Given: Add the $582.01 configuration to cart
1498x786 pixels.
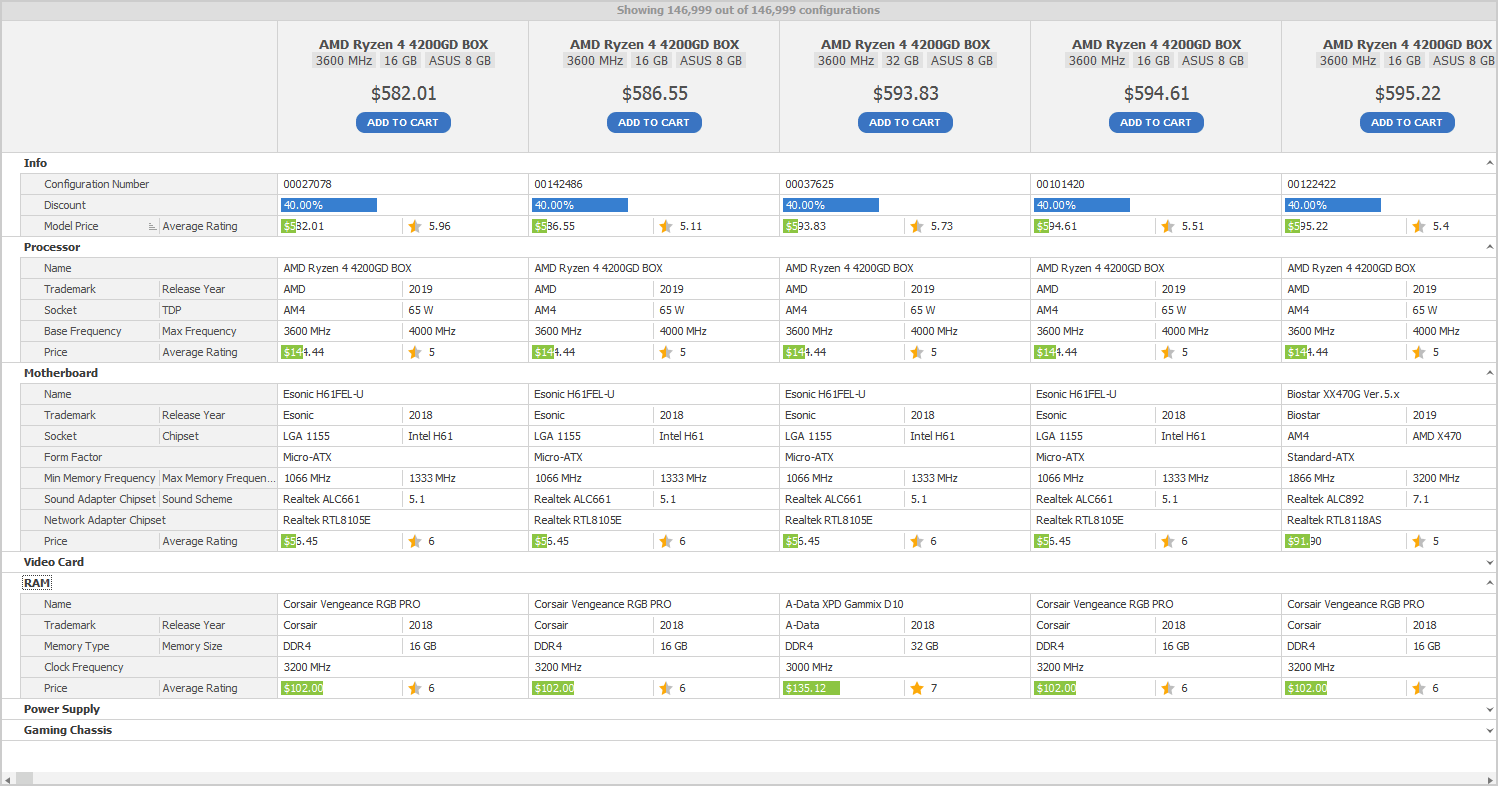Looking at the screenshot, I should point(403,122).
